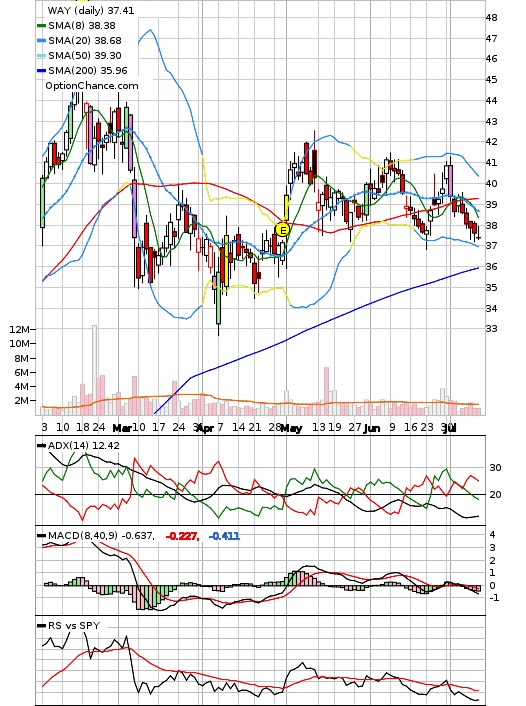Click the 12M volume axis label
Screen dimensions: 526x706
tap(19, 330)
